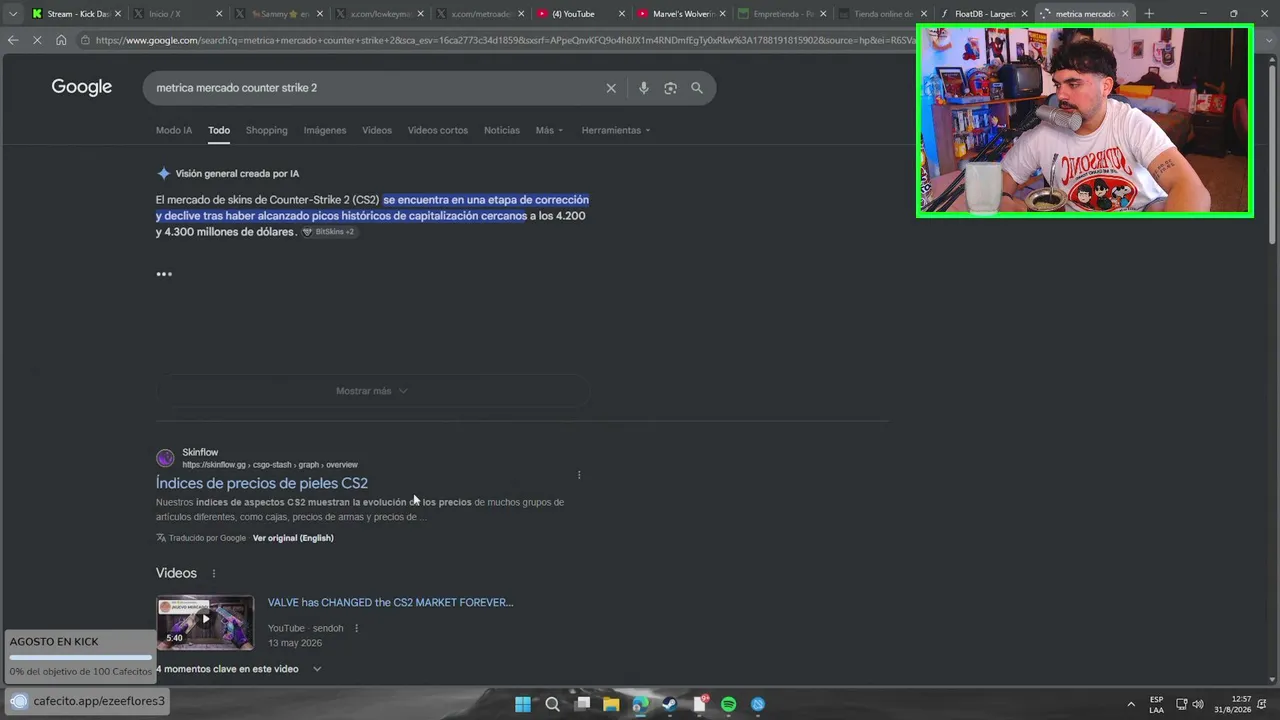Open Índices de precios de pieles CS2 result
The image size is (1280, 720).
pyautogui.click(x=262, y=483)
